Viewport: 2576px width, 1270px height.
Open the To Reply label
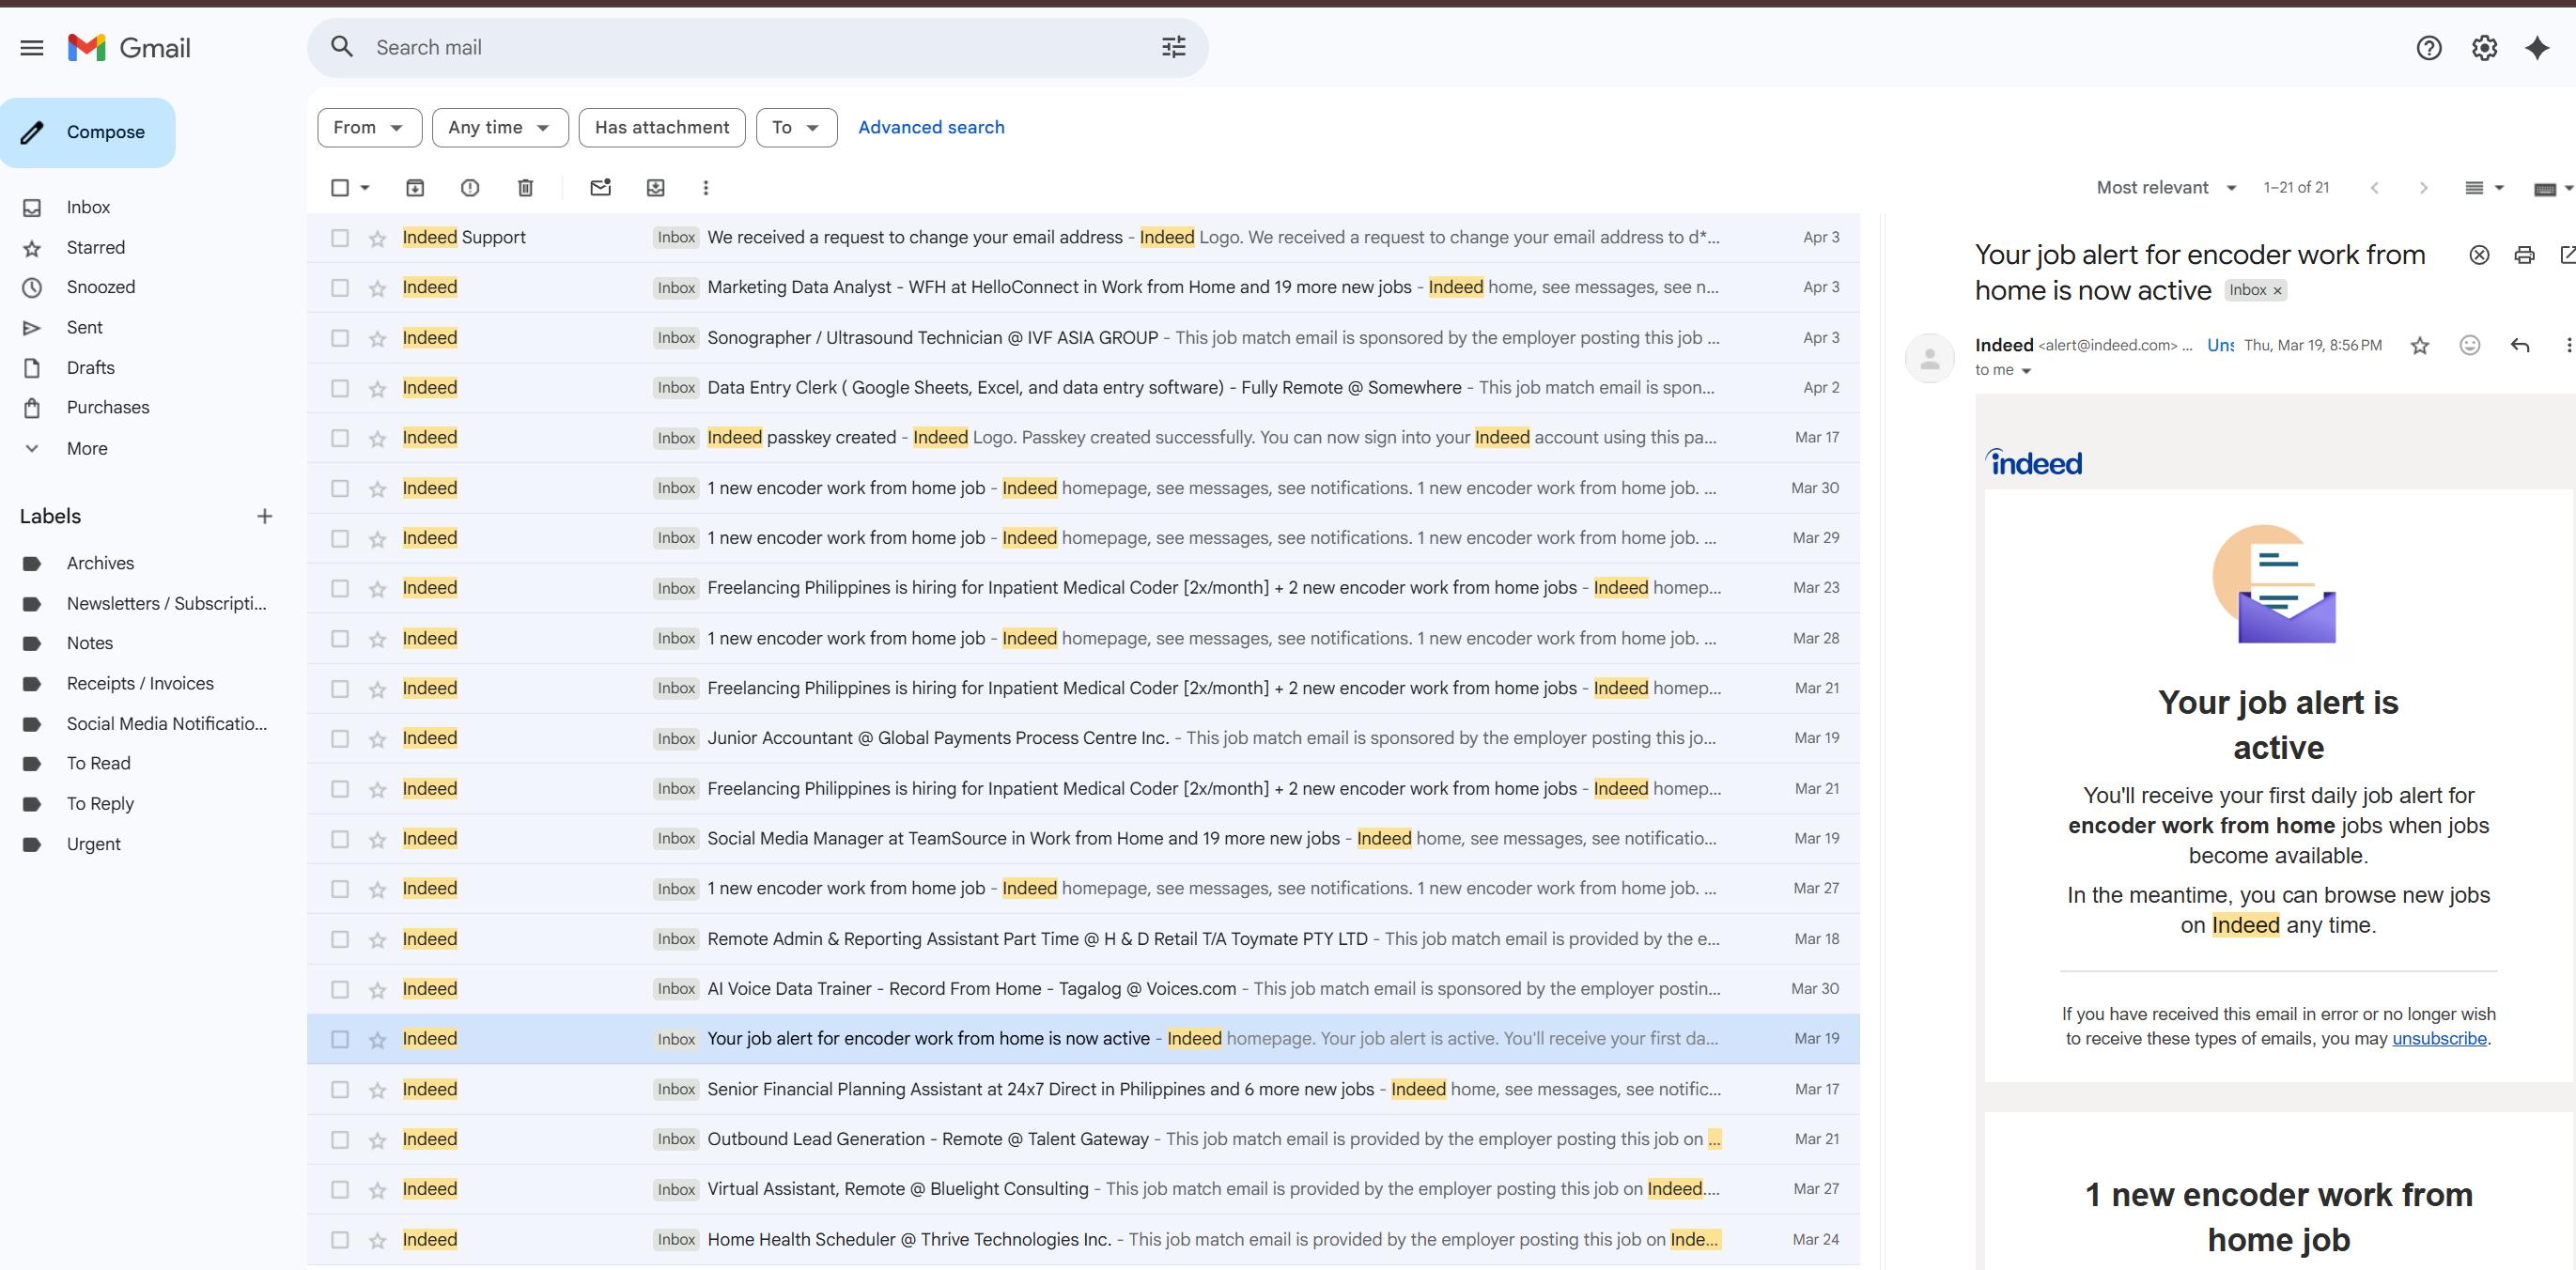click(x=100, y=804)
